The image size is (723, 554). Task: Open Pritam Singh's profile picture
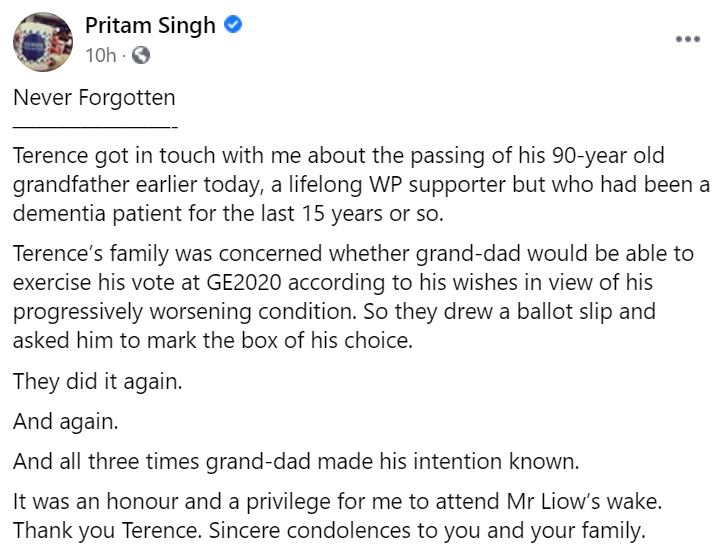point(41,40)
